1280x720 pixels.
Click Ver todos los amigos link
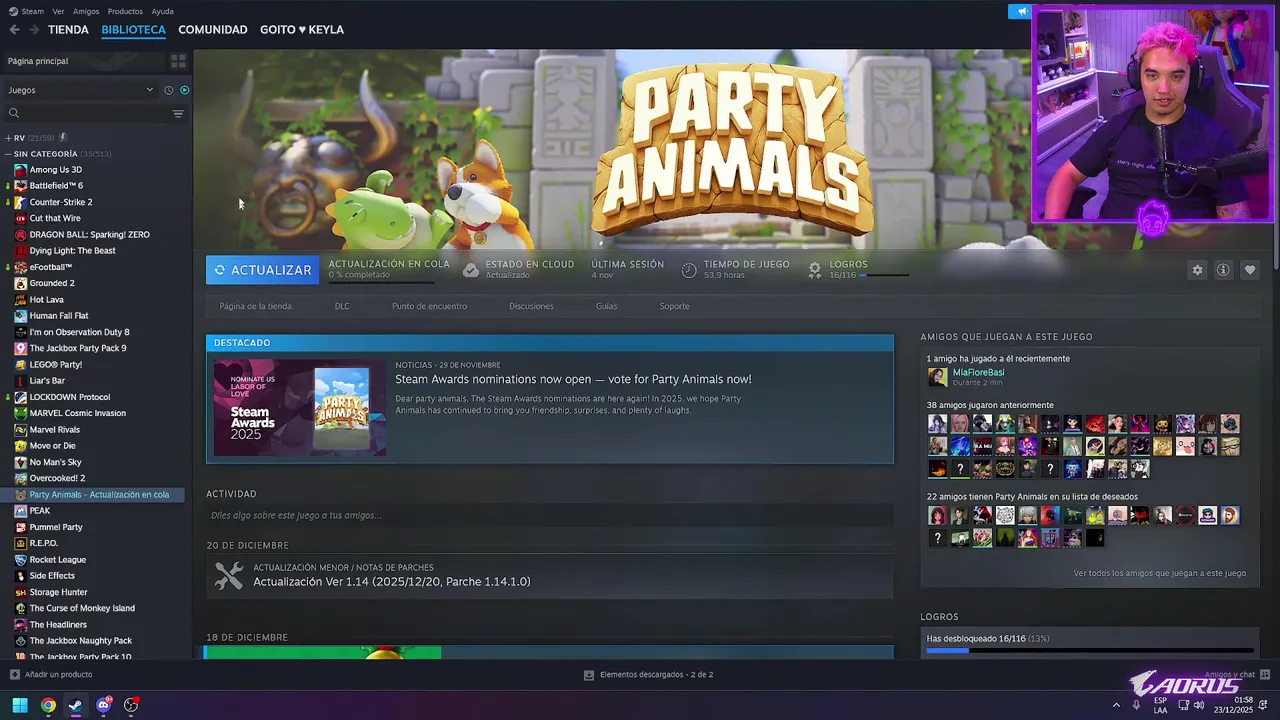tap(1159, 573)
